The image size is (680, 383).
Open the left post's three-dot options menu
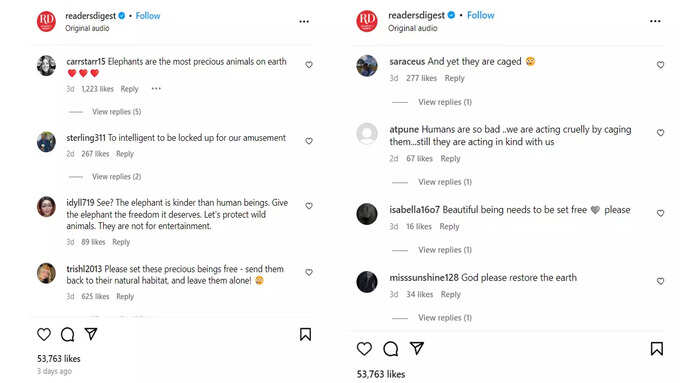[x=304, y=21]
